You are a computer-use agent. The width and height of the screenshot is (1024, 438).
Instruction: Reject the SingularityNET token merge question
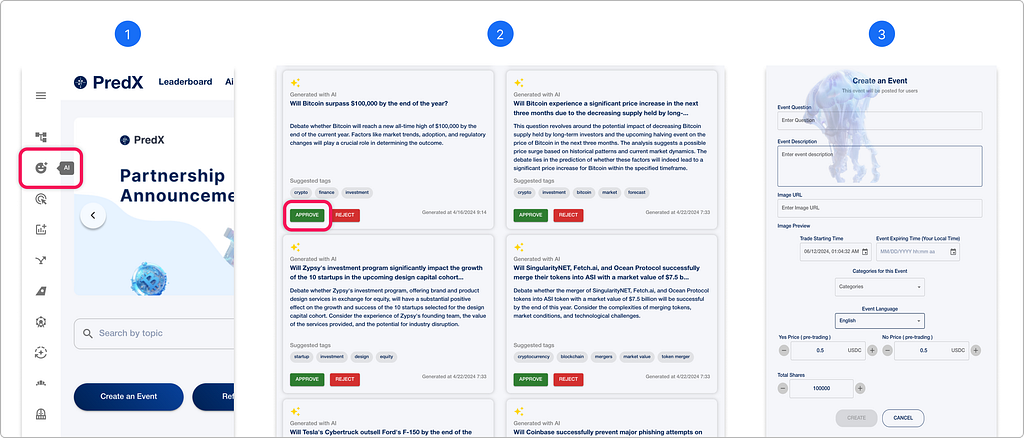[569, 379]
